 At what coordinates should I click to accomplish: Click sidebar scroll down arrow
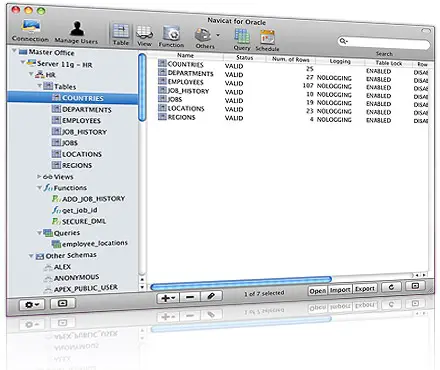142,287
